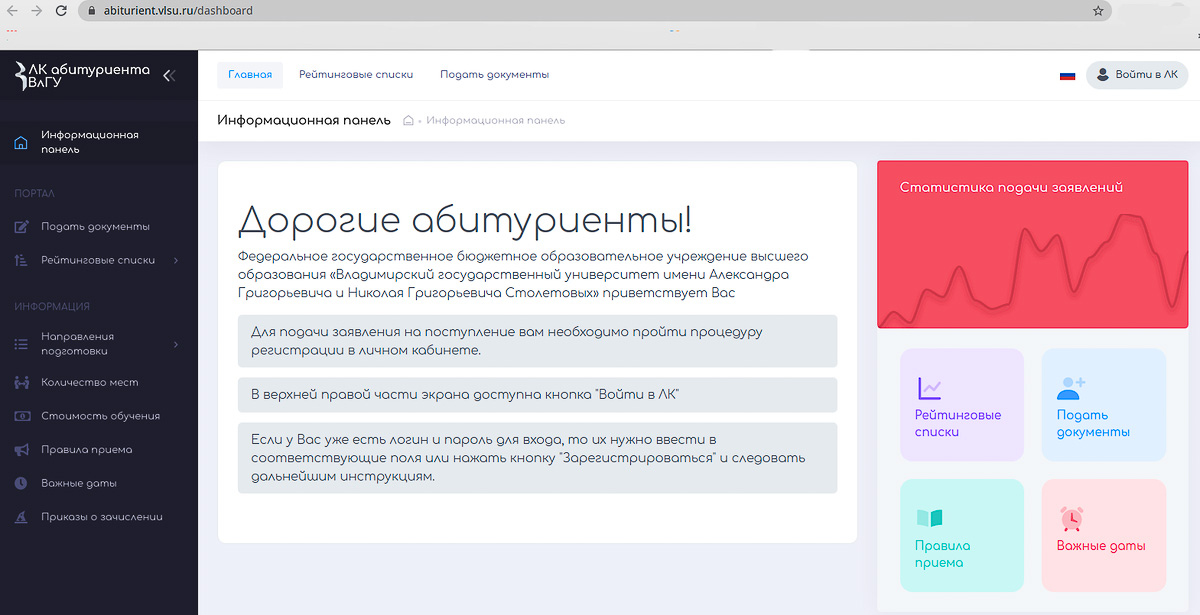Click the Приказы о зачислении sidebar icon

[x=21, y=517]
